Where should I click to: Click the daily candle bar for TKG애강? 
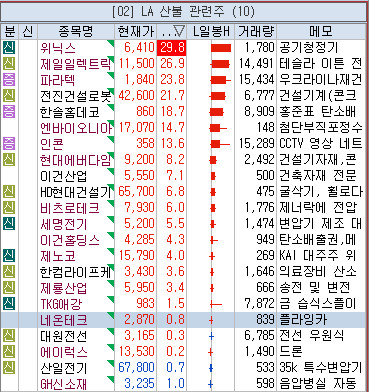216,304
